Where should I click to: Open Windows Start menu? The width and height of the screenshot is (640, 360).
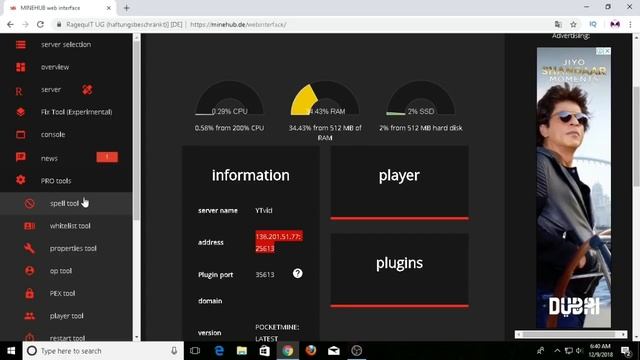(x=11, y=351)
